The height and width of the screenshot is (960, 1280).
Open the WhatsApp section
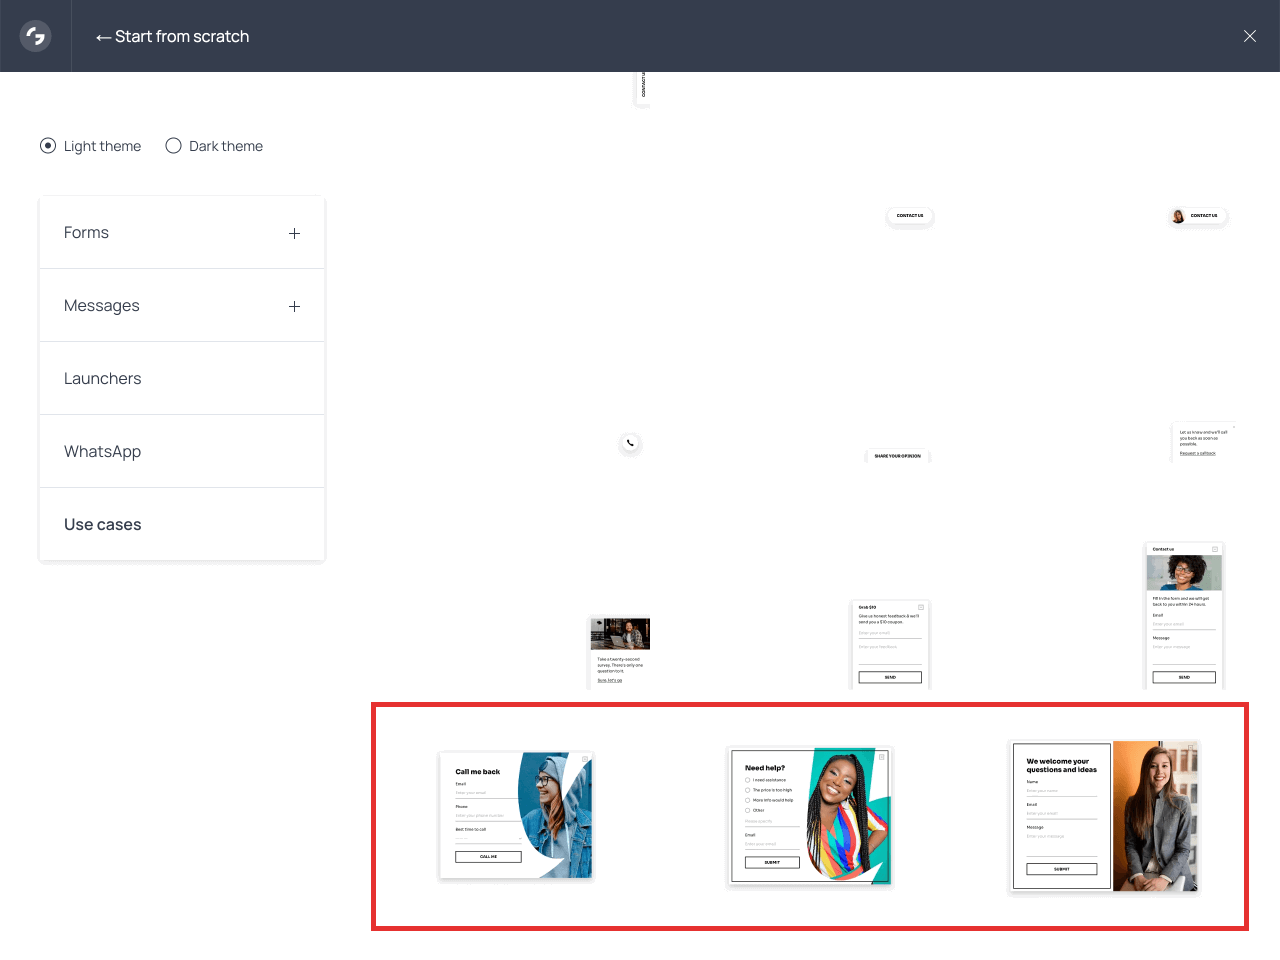pos(102,451)
